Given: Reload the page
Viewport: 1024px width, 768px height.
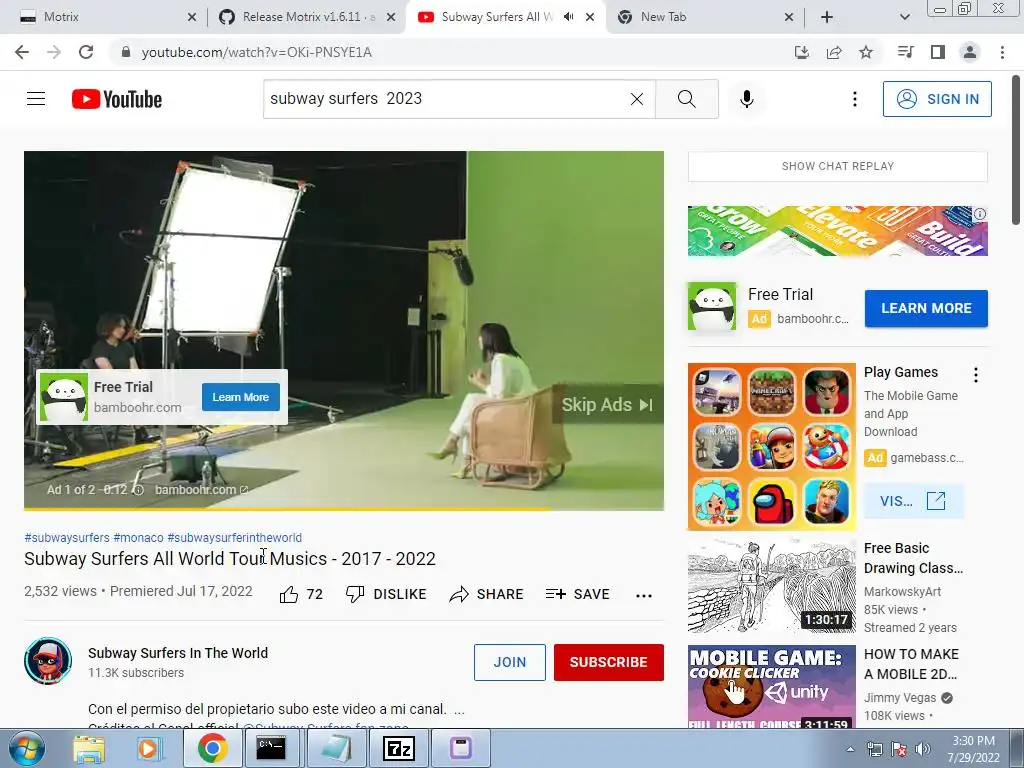Looking at the screenshot, I should [86, 52].
